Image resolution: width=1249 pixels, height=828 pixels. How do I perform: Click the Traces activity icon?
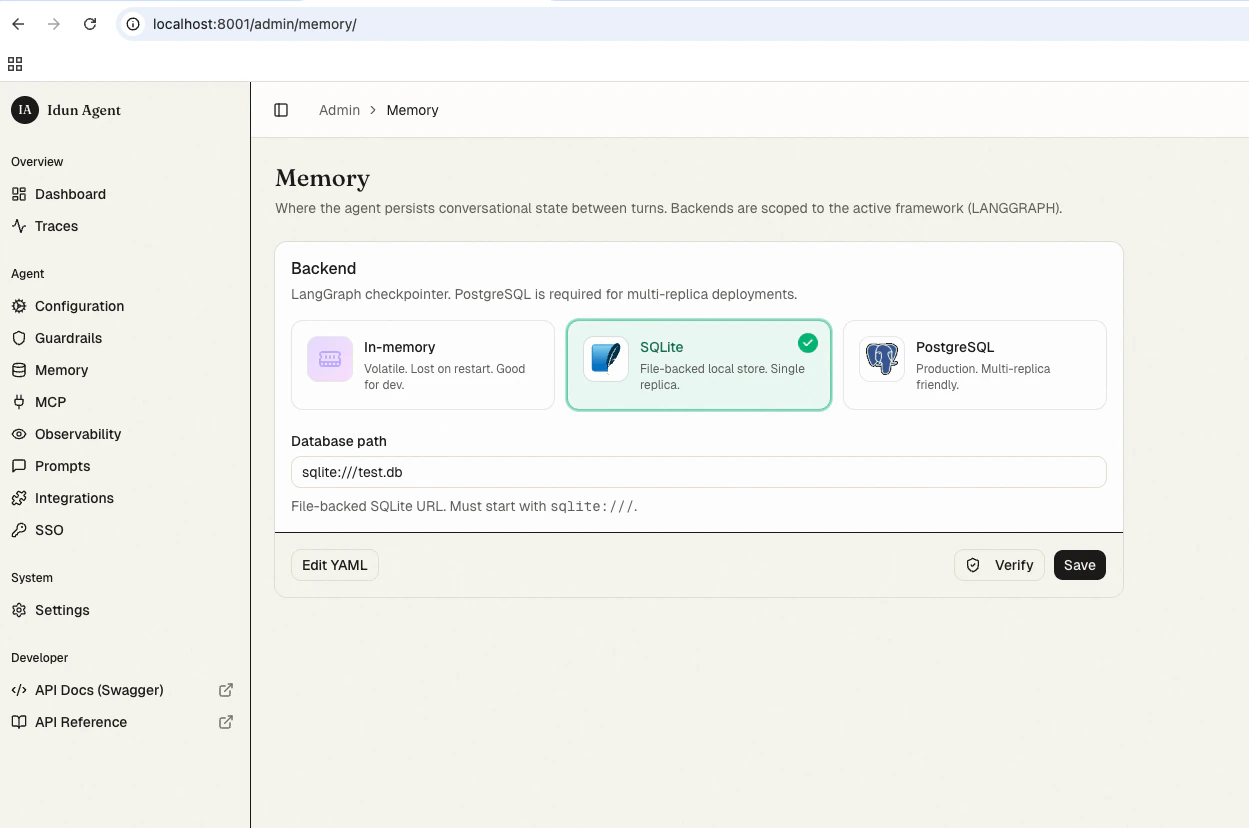[19, 226]
